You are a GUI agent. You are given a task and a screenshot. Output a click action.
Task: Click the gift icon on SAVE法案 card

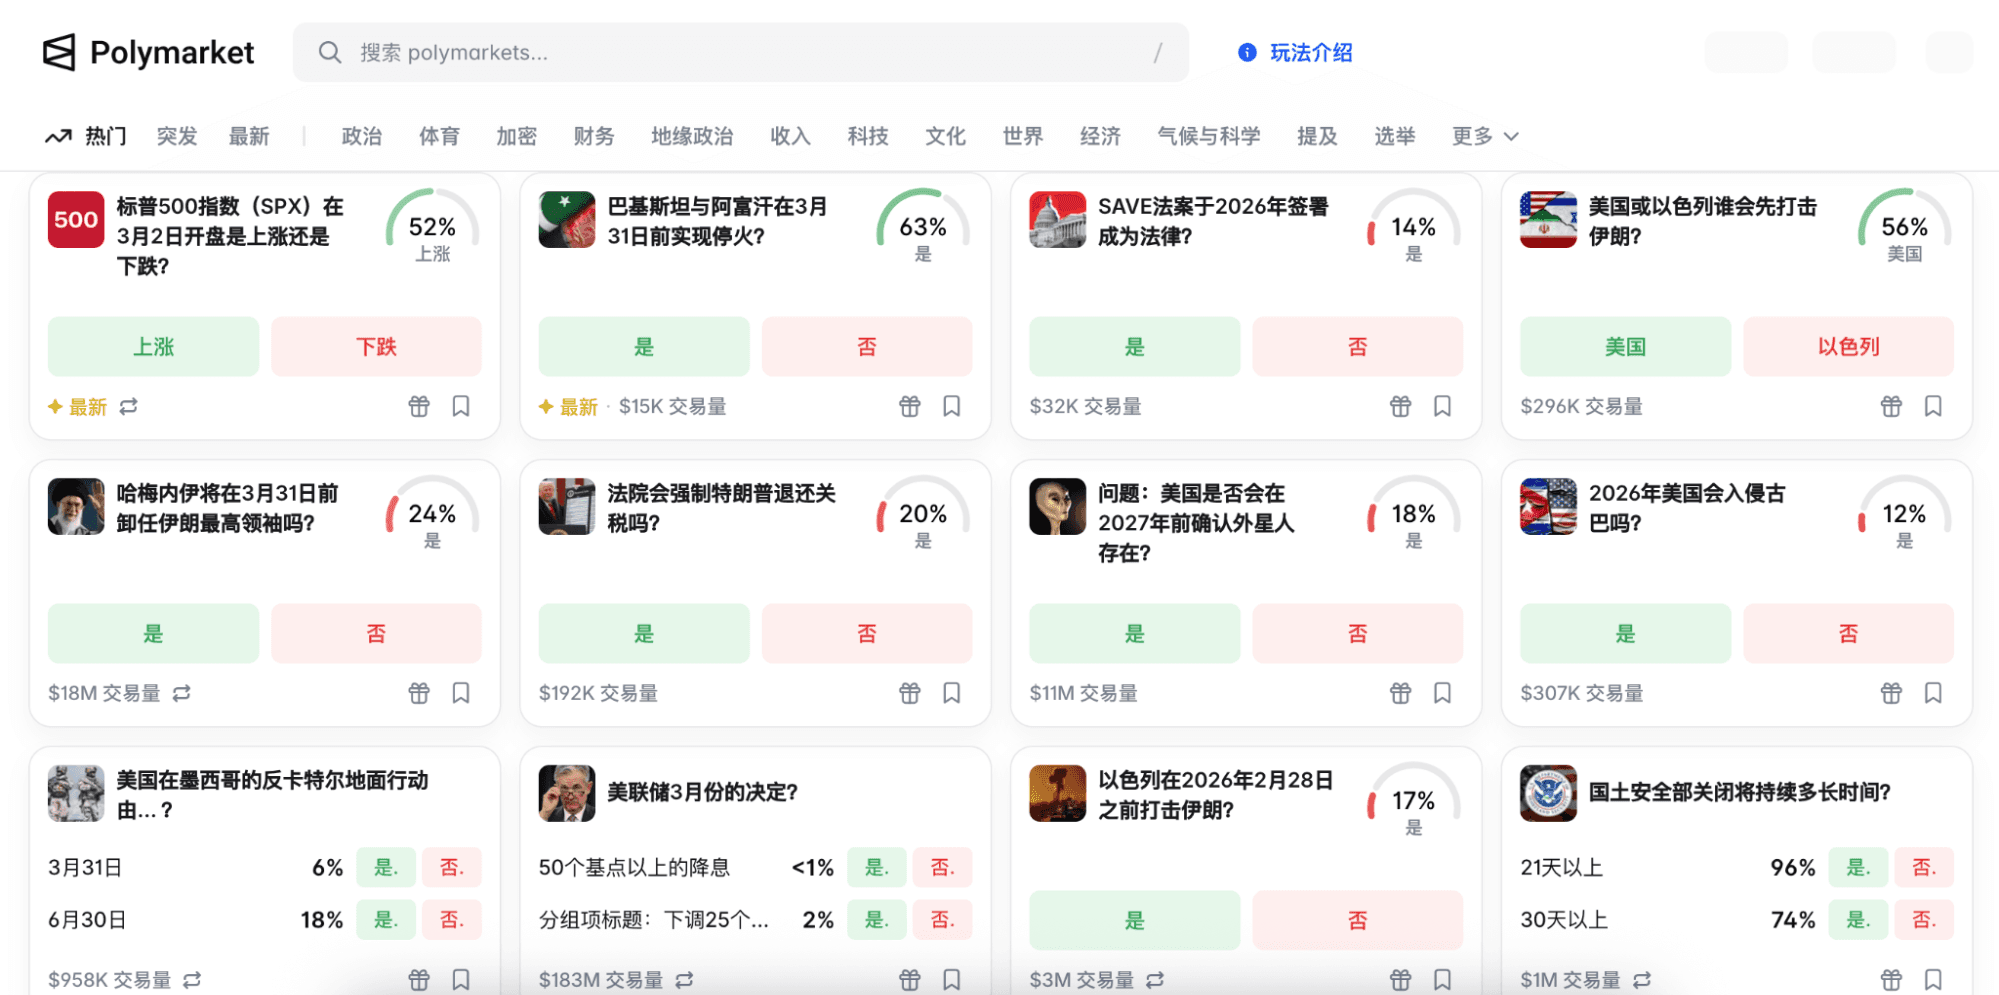pos(1400,406)
